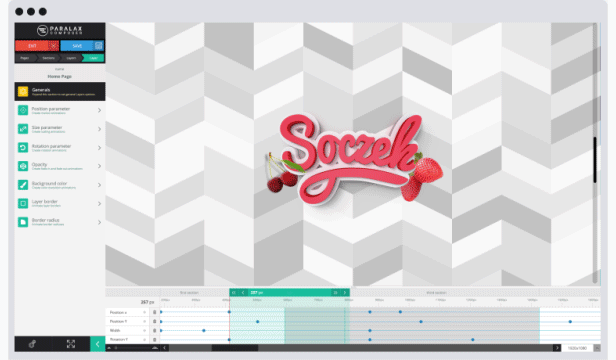Expand the Border radius section

pyautogui.click(x=99, y=222)
